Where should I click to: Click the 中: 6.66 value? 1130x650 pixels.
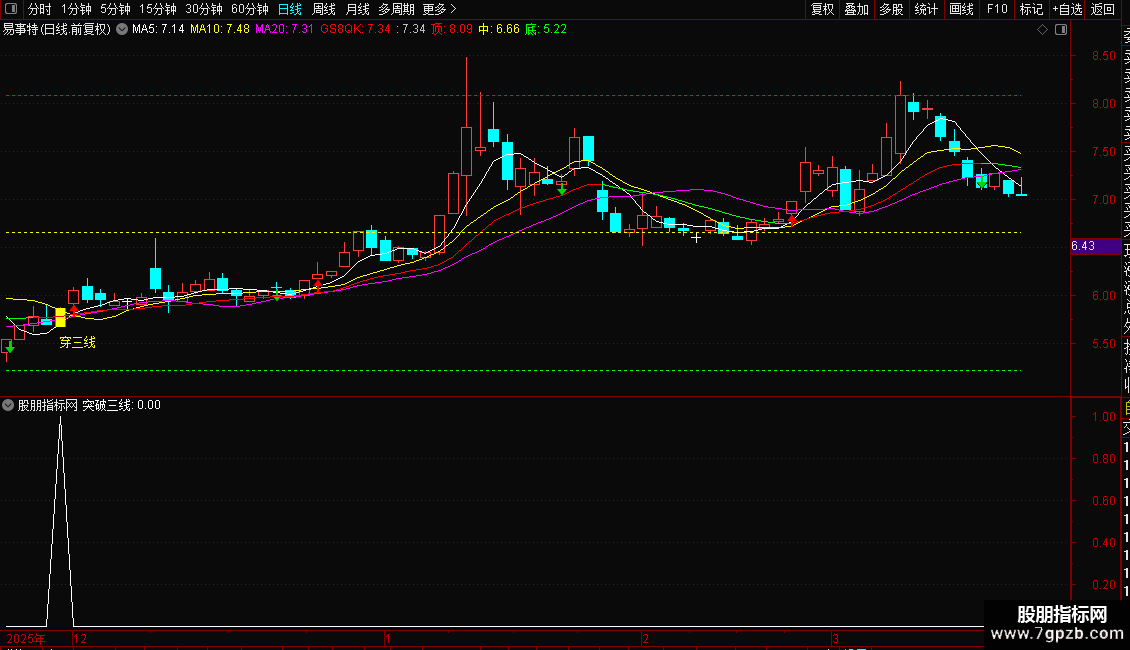(499, 30)
